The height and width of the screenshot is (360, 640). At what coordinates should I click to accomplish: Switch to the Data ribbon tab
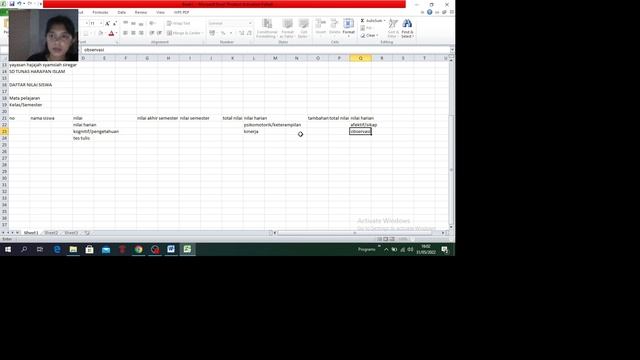tap(122, 13)
